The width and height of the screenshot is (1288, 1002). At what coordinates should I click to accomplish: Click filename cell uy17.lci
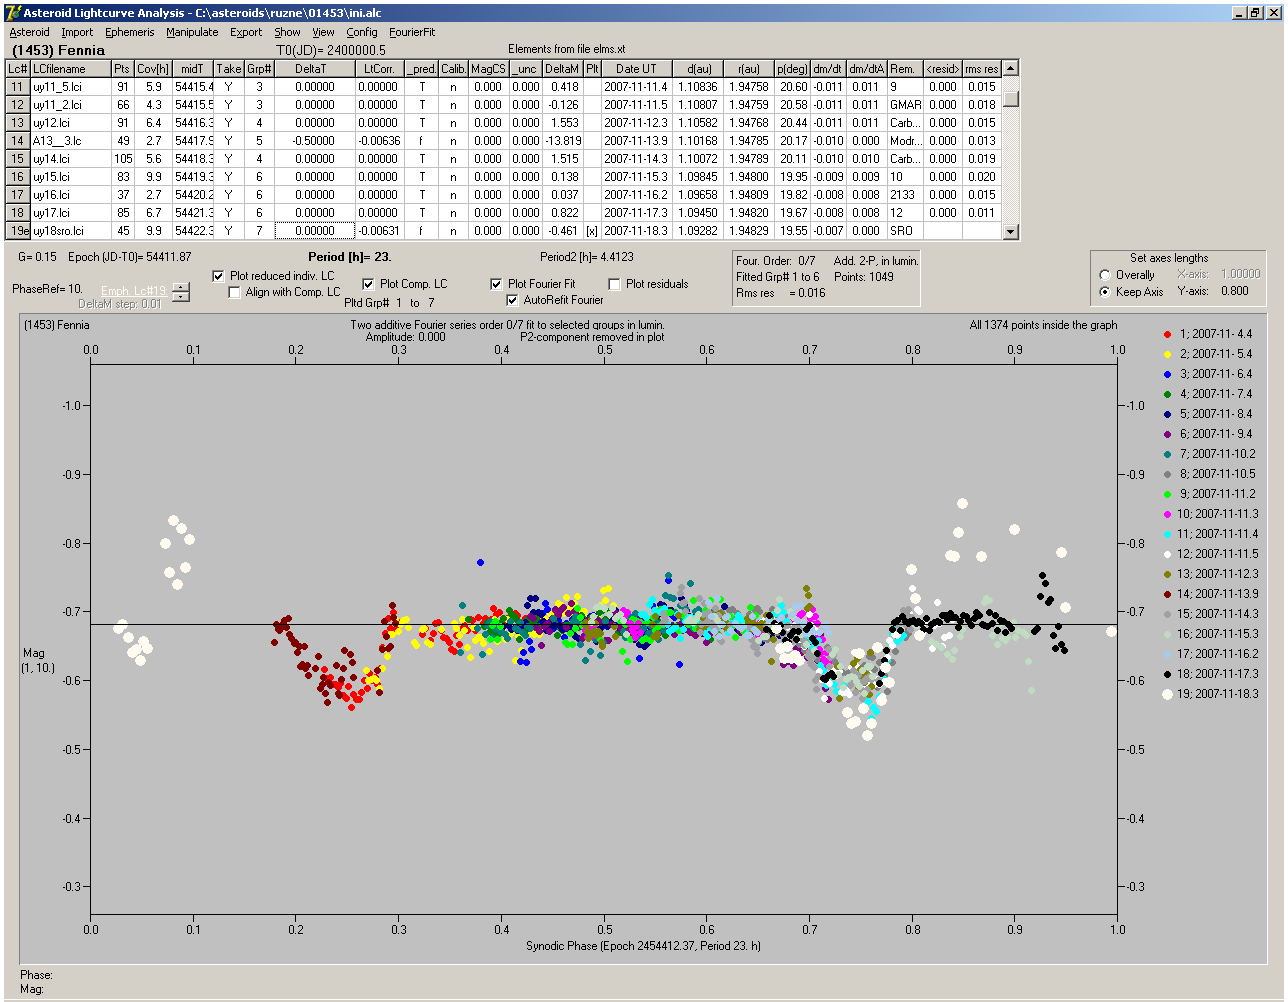[x=70, y=213]
